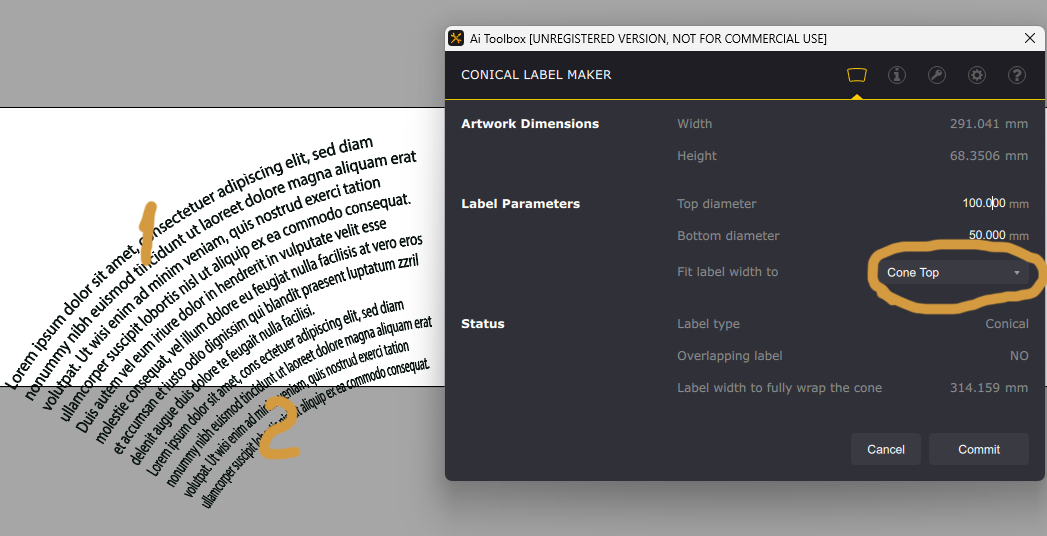Open the settings gear icon
The height and width of the screenshot is (536, 1047).
coord(977,75)
